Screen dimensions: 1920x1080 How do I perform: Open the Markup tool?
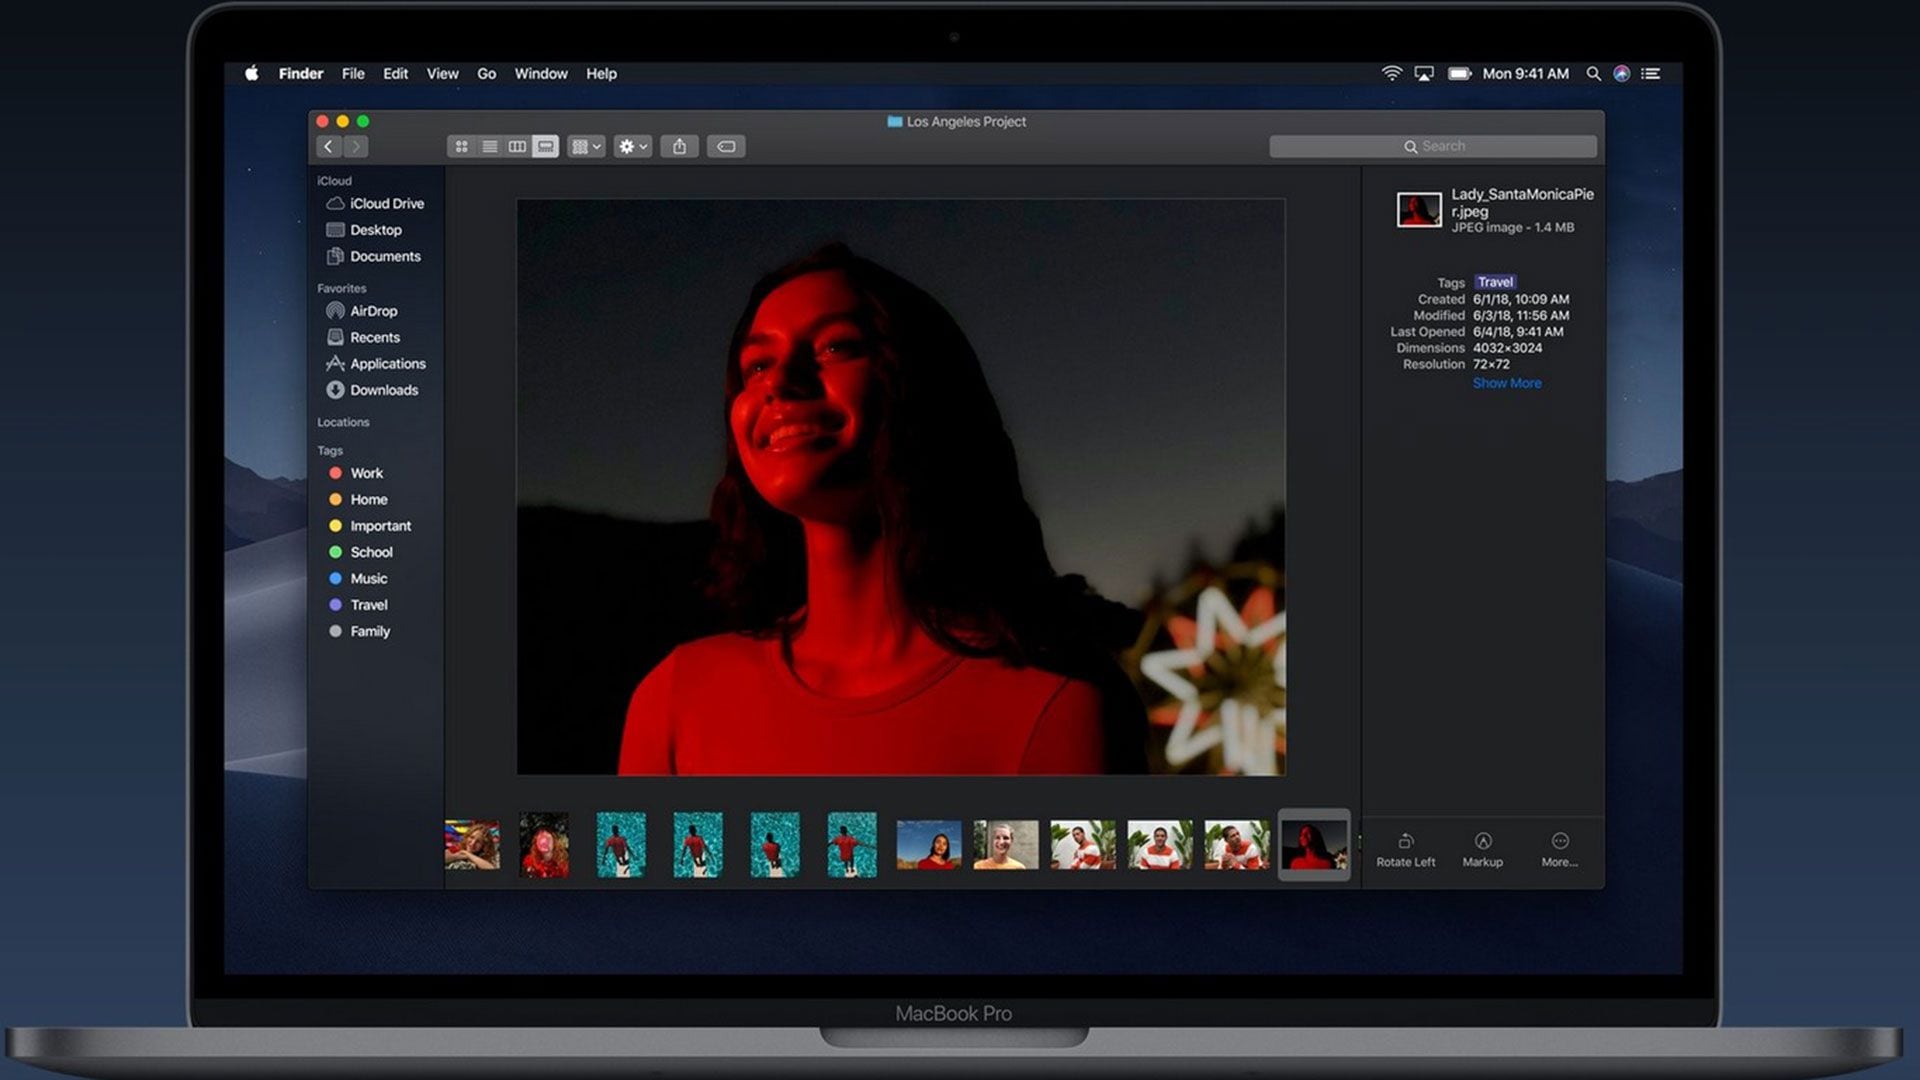(1482, 842)
